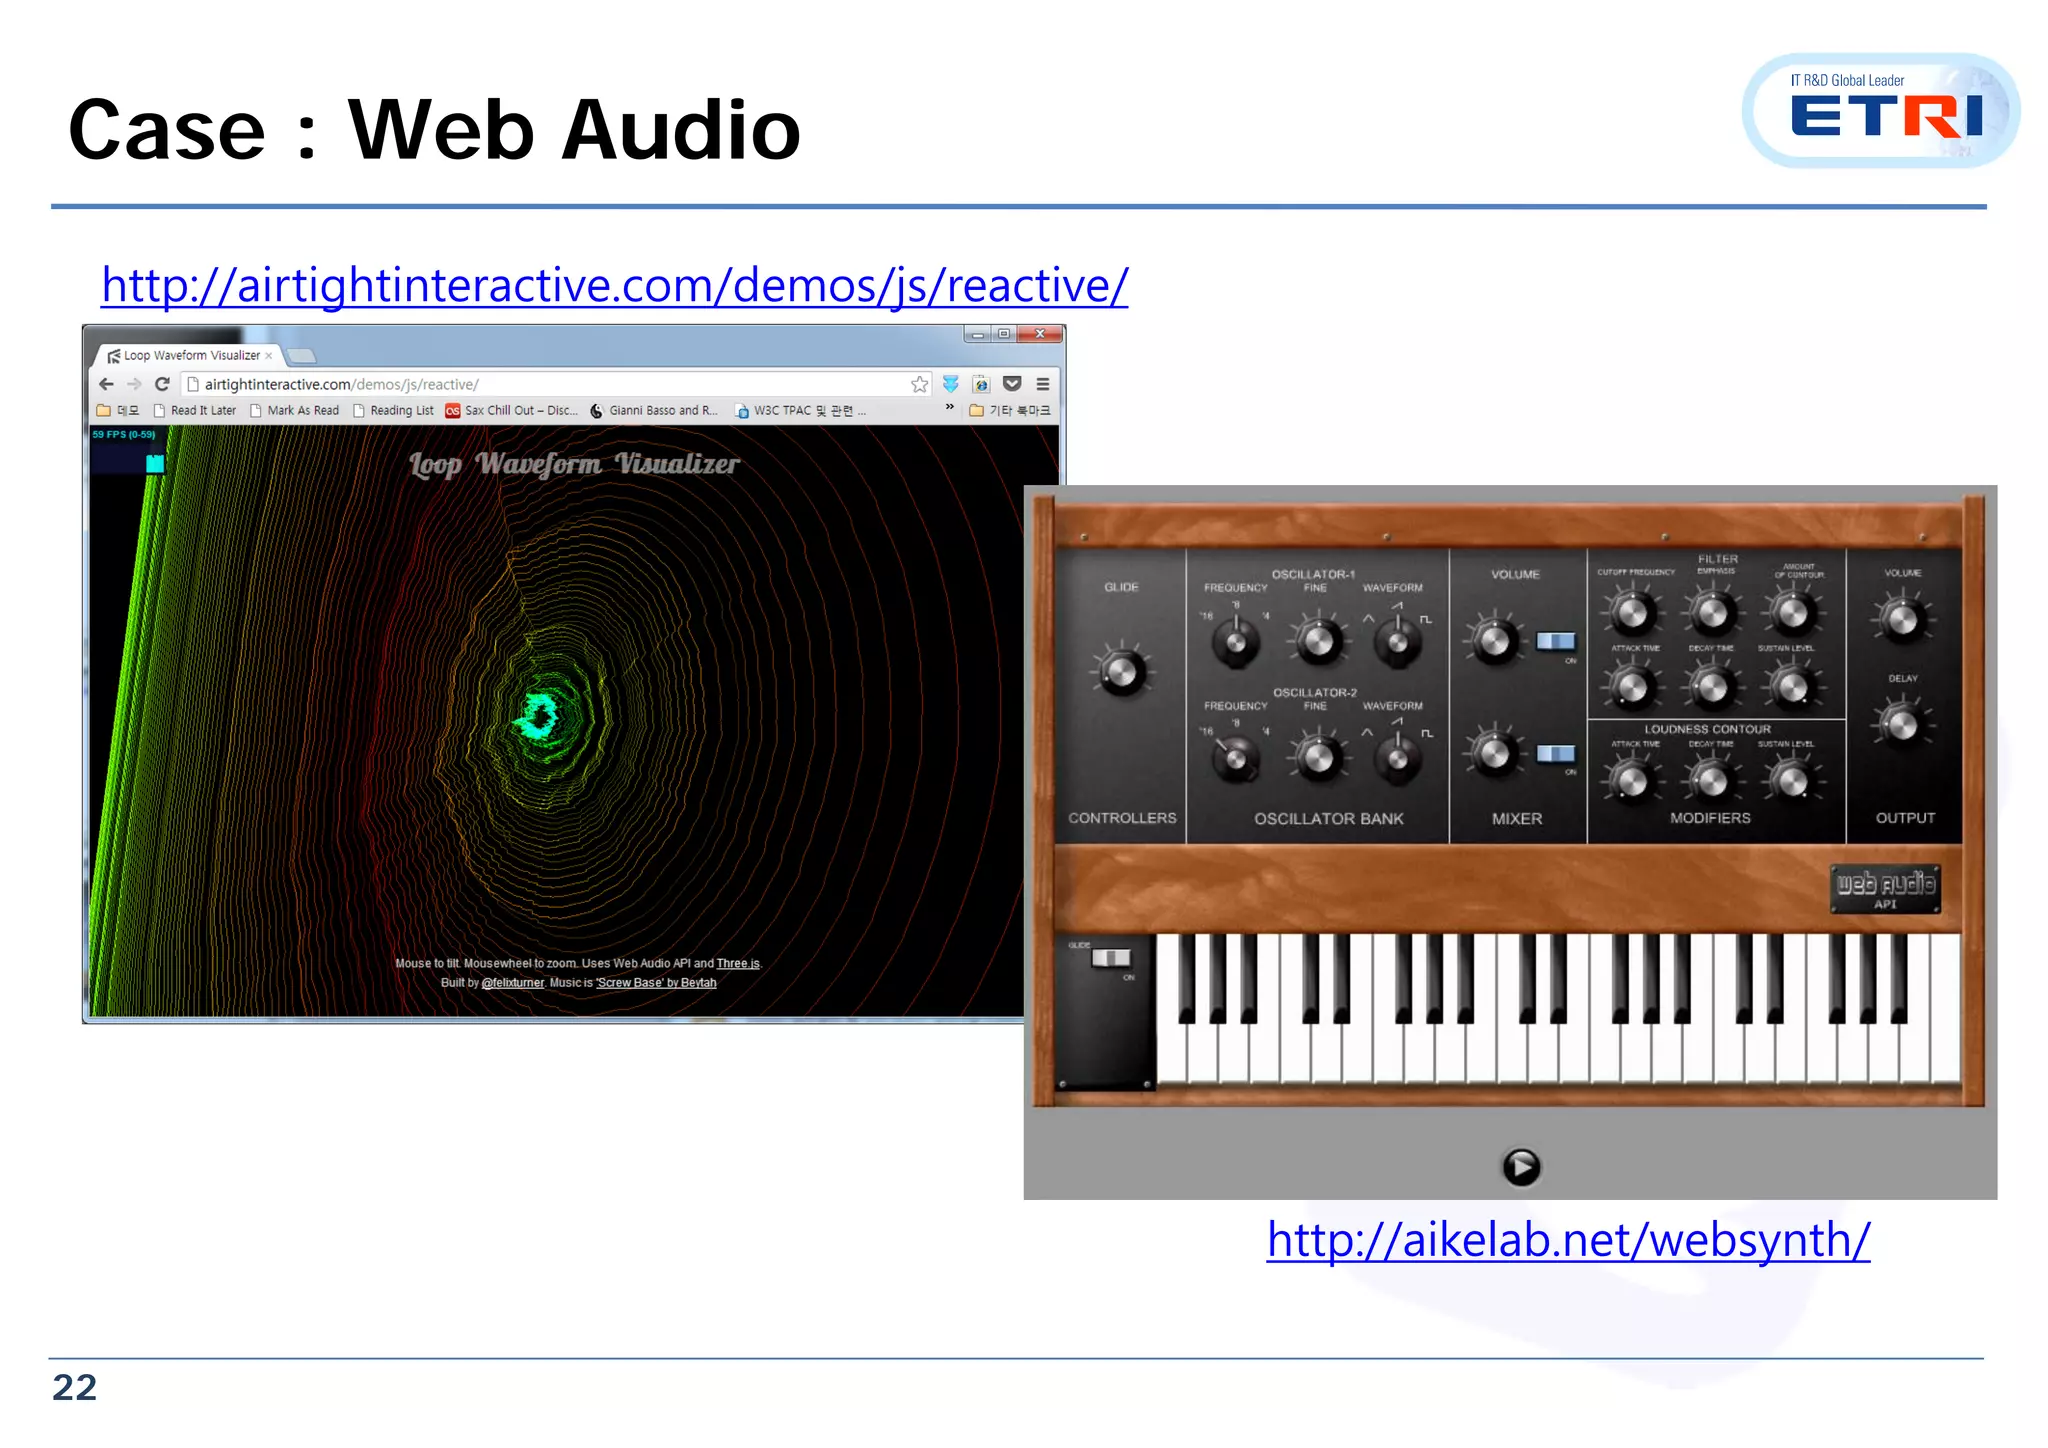Click the Loudness Contour Attack Time knob
2048x1448 pixels.
1632,781
